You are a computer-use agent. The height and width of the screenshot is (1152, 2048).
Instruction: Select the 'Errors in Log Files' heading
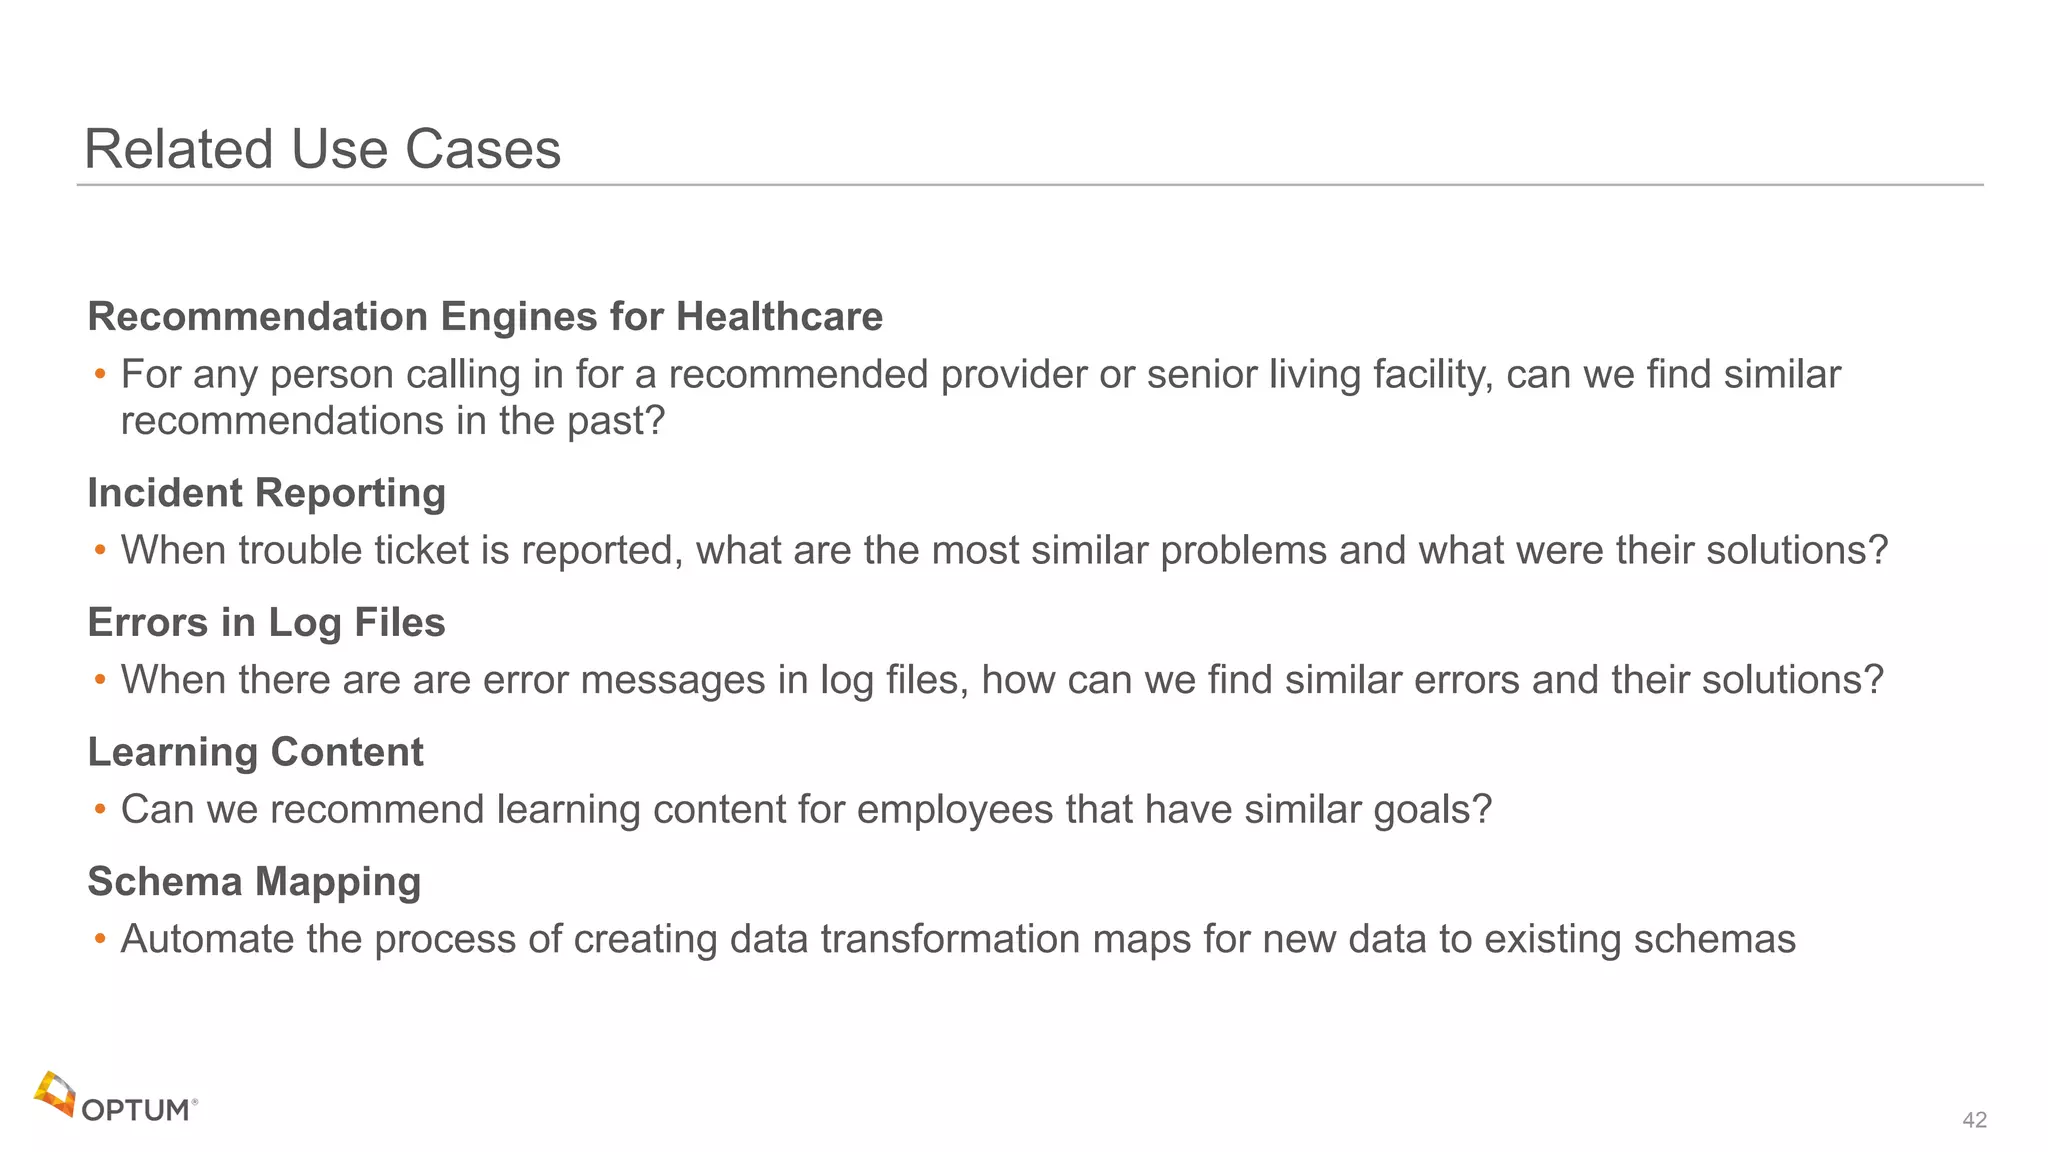(266, 622)
